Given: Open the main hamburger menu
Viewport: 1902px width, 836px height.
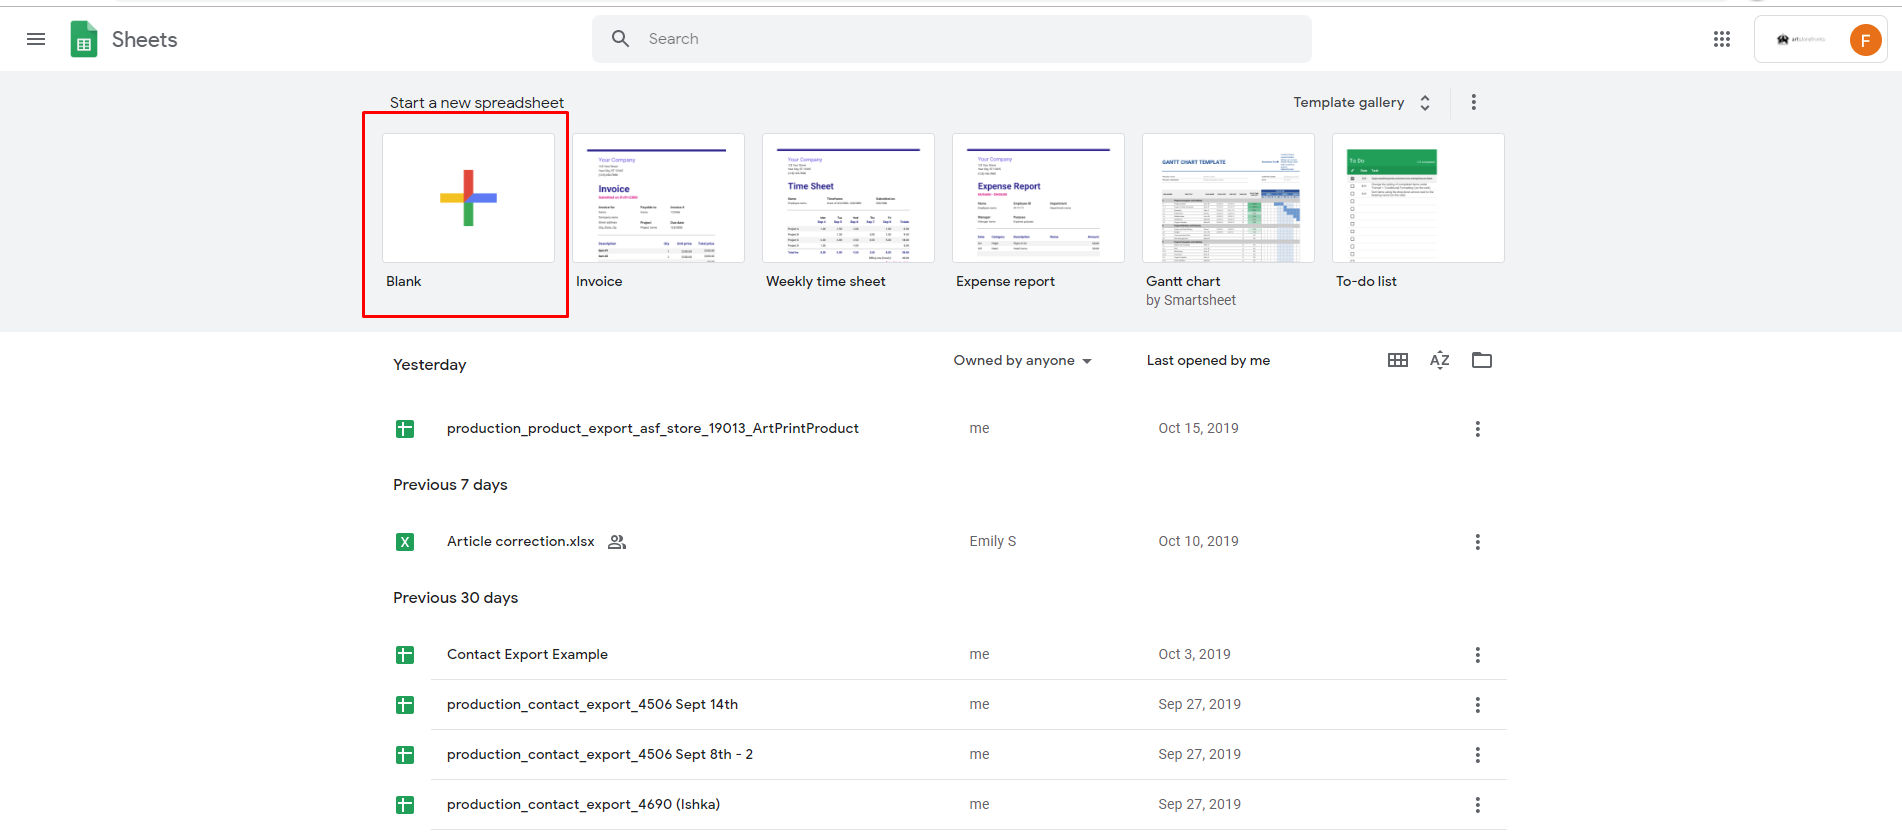Looking at the screenshot, I should [x=36, y=39].
